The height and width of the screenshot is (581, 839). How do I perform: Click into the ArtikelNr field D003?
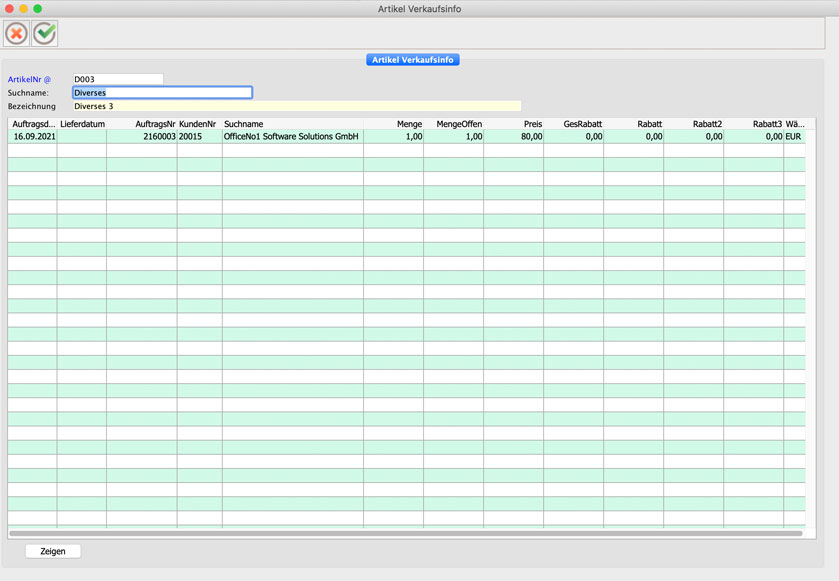pyautogui.click(x=118, y=79)
